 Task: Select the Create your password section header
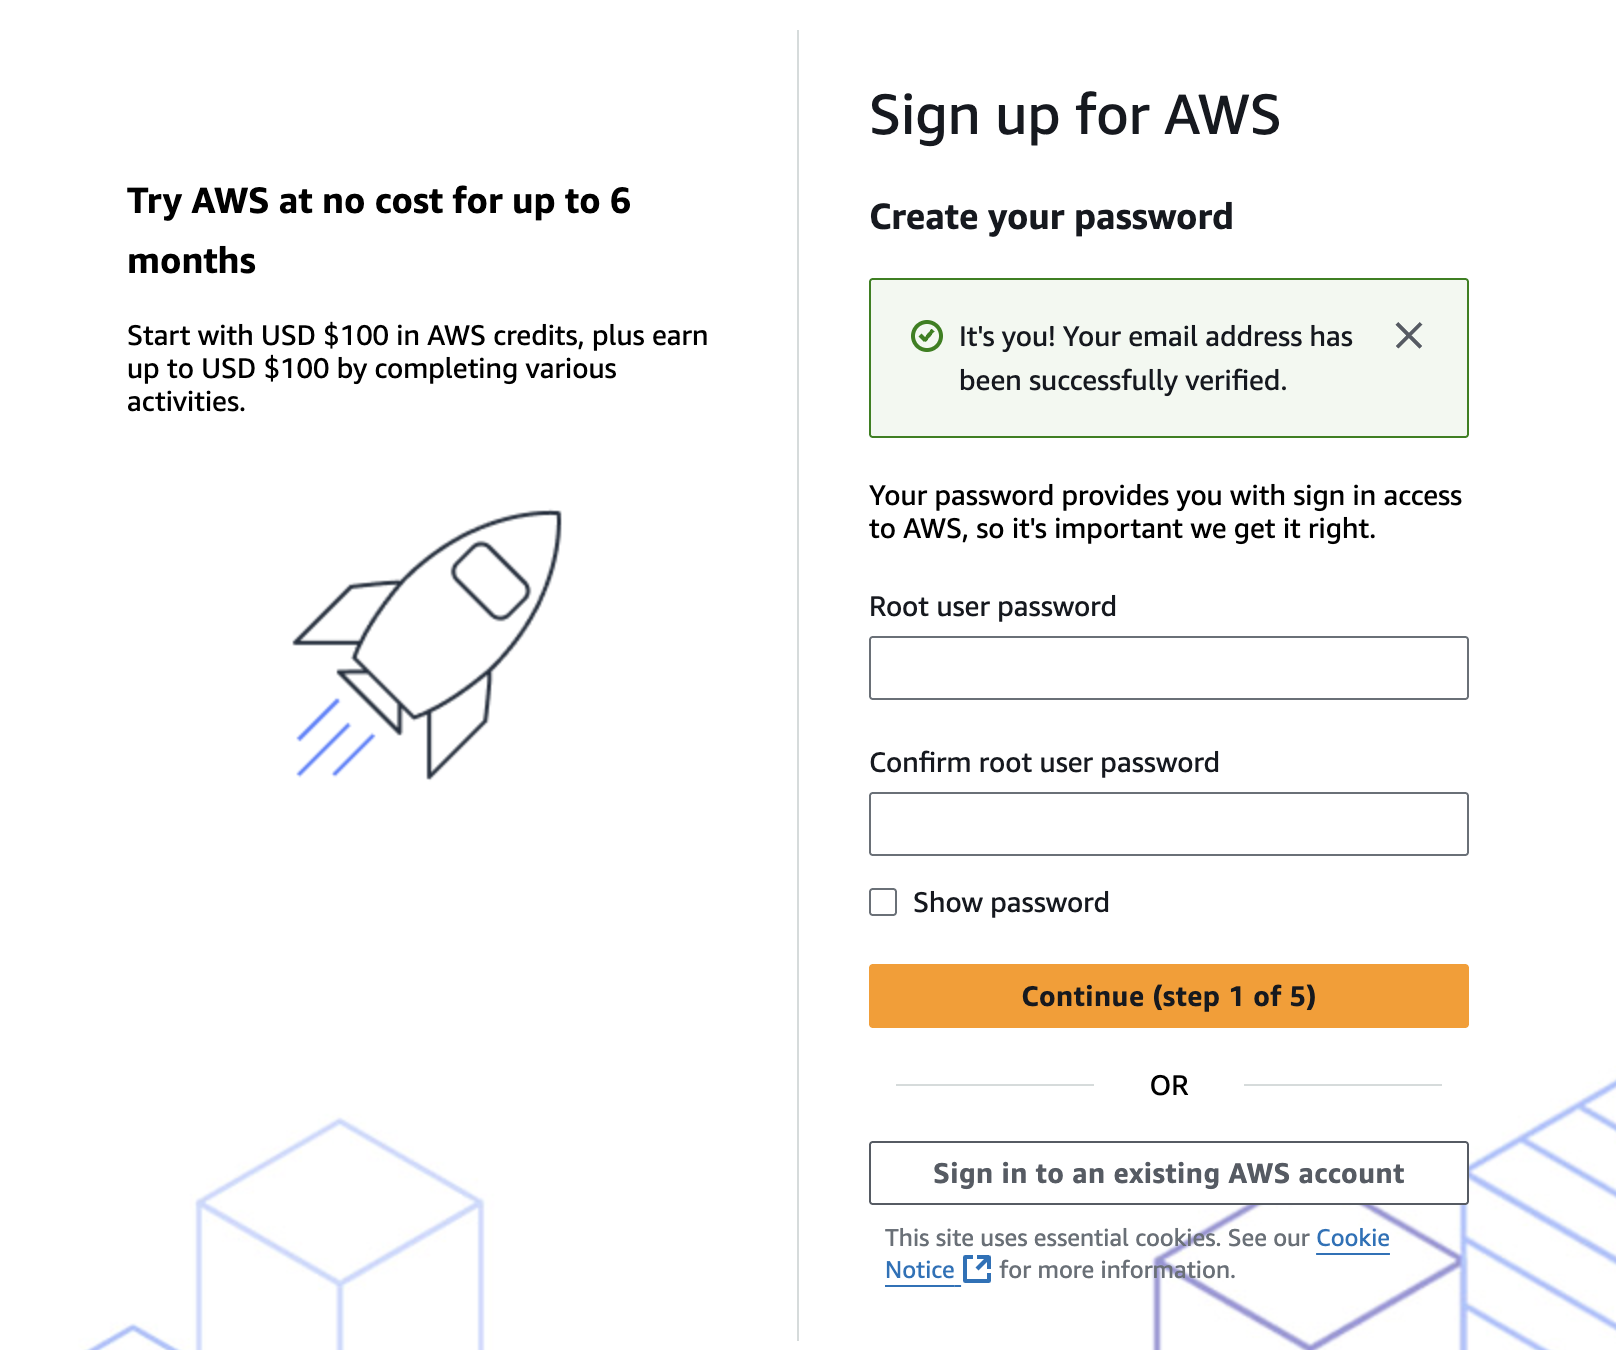1051,217
